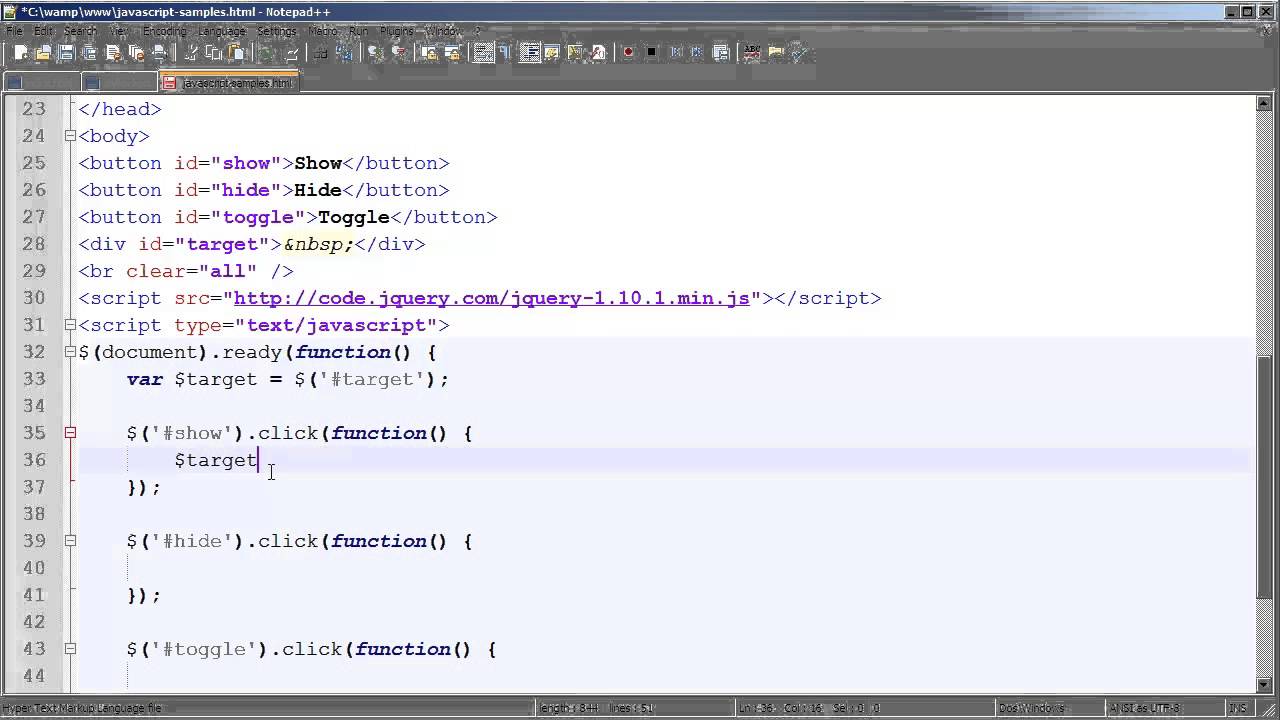Open a file using the Open folder icon
Screen dimensions: 1280x720
(44, 52)
